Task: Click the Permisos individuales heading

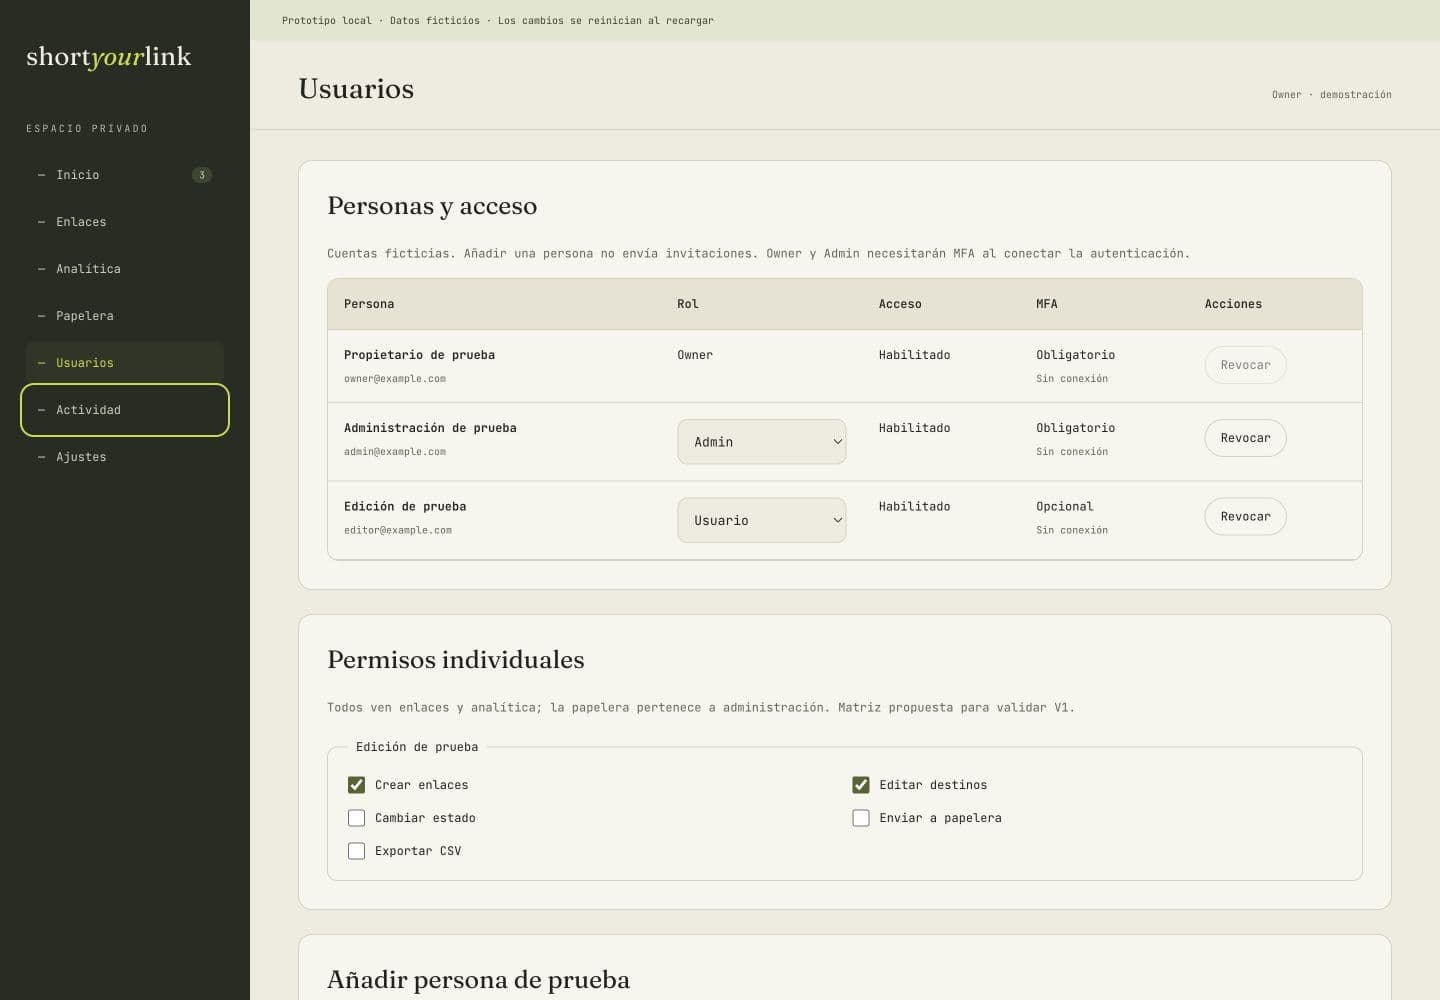Action: (456, 660)
